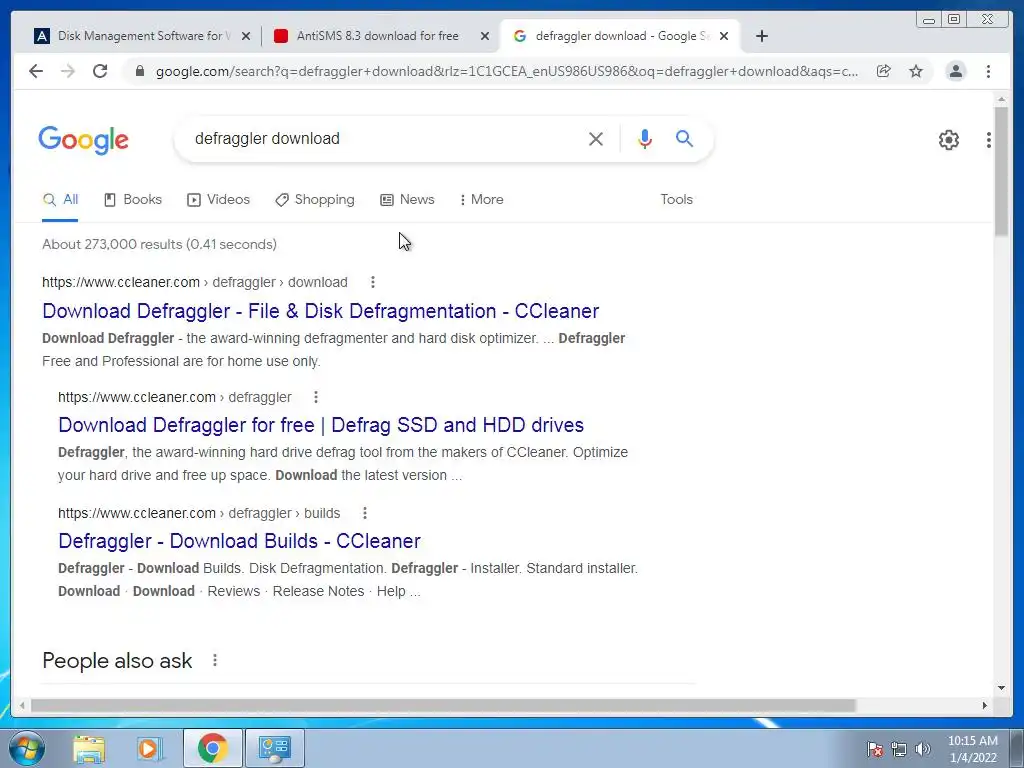Open options for defraggler builds result
Image resolution: width=1024 pixels, height=768 pixels.
coord(365,513)
